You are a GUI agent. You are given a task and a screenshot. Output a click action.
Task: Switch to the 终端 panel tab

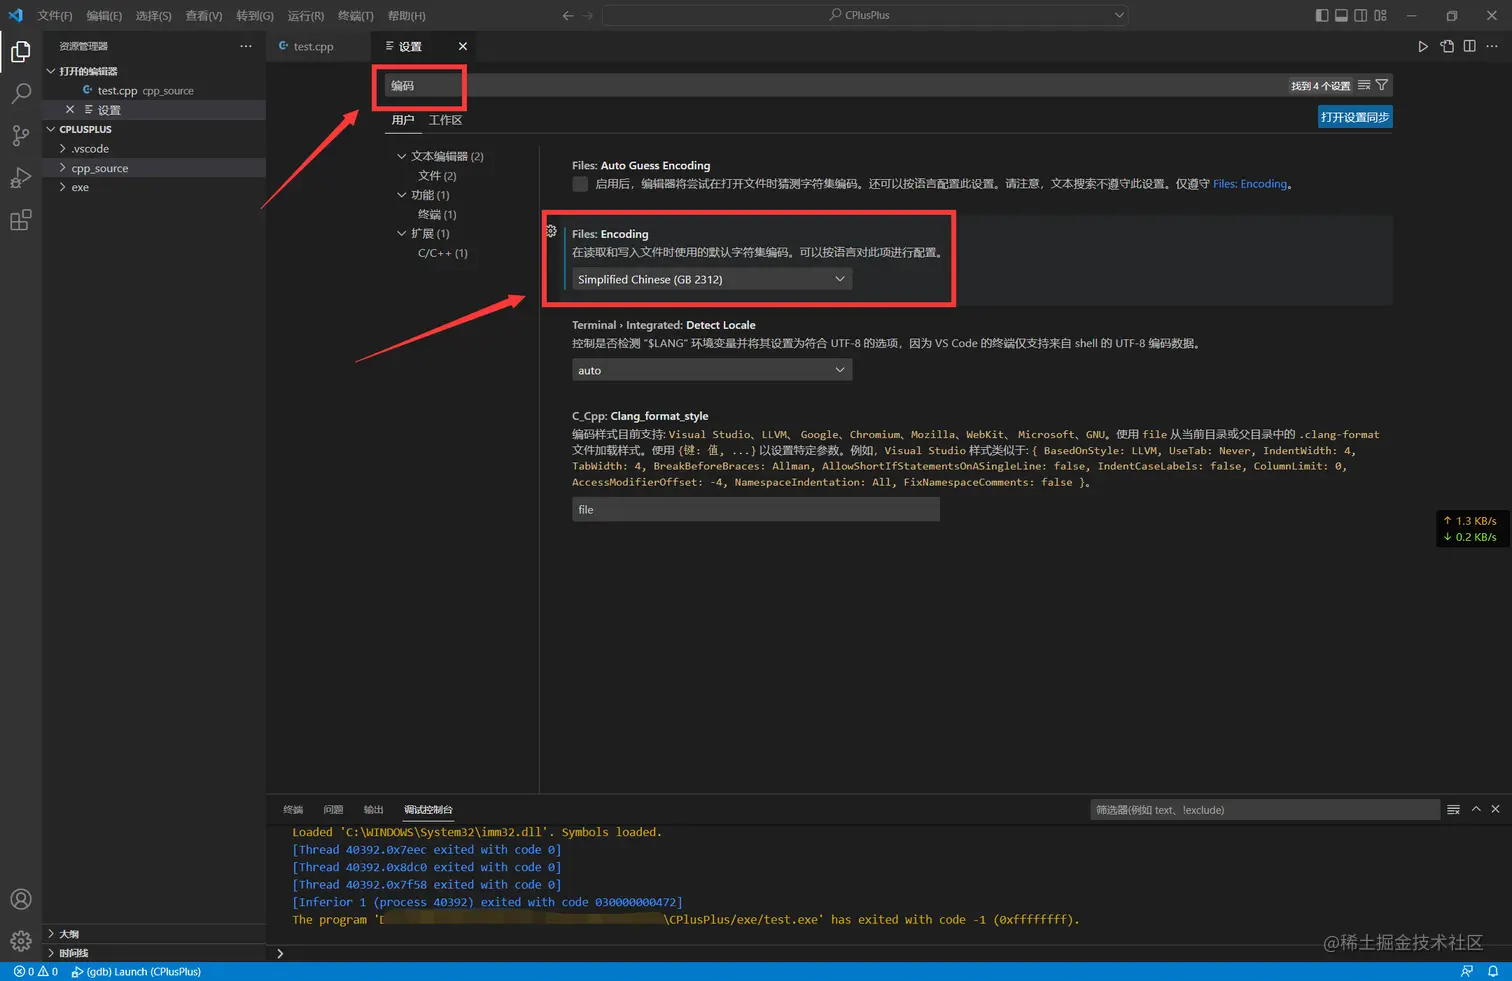coord(293,809)
